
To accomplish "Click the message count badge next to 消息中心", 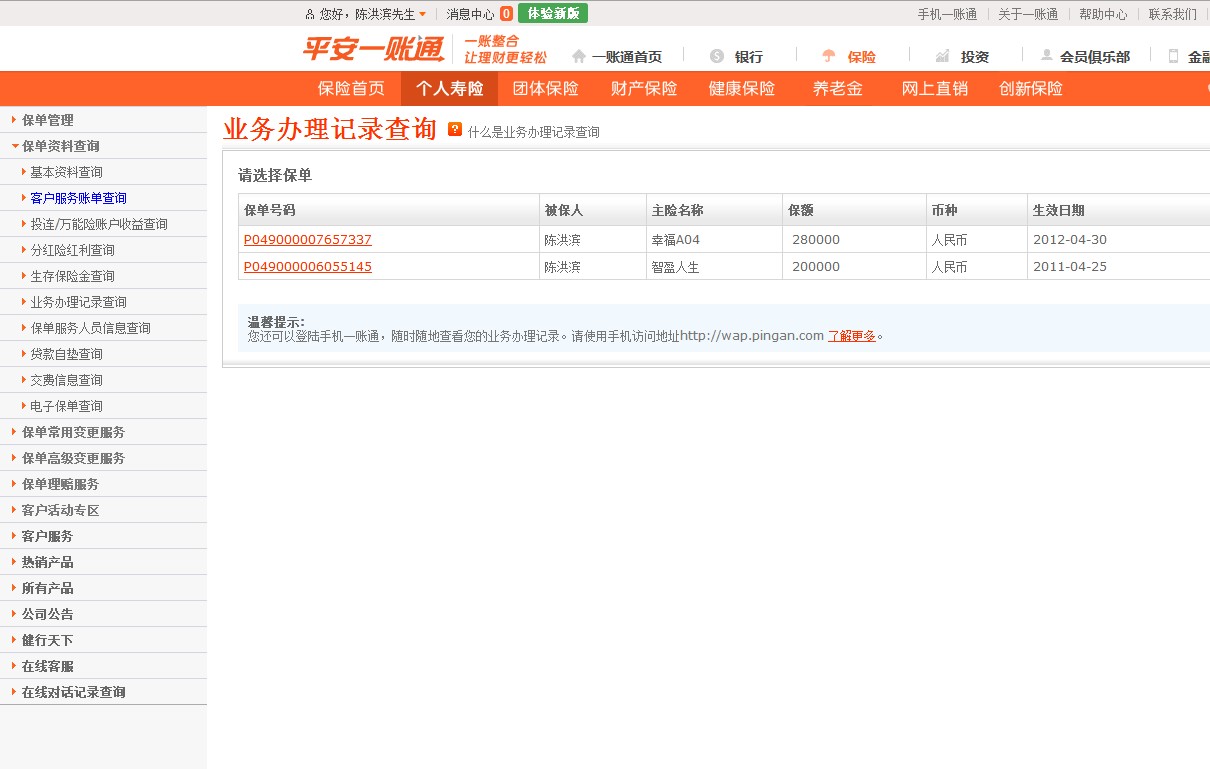I will [x=506, y=14].
